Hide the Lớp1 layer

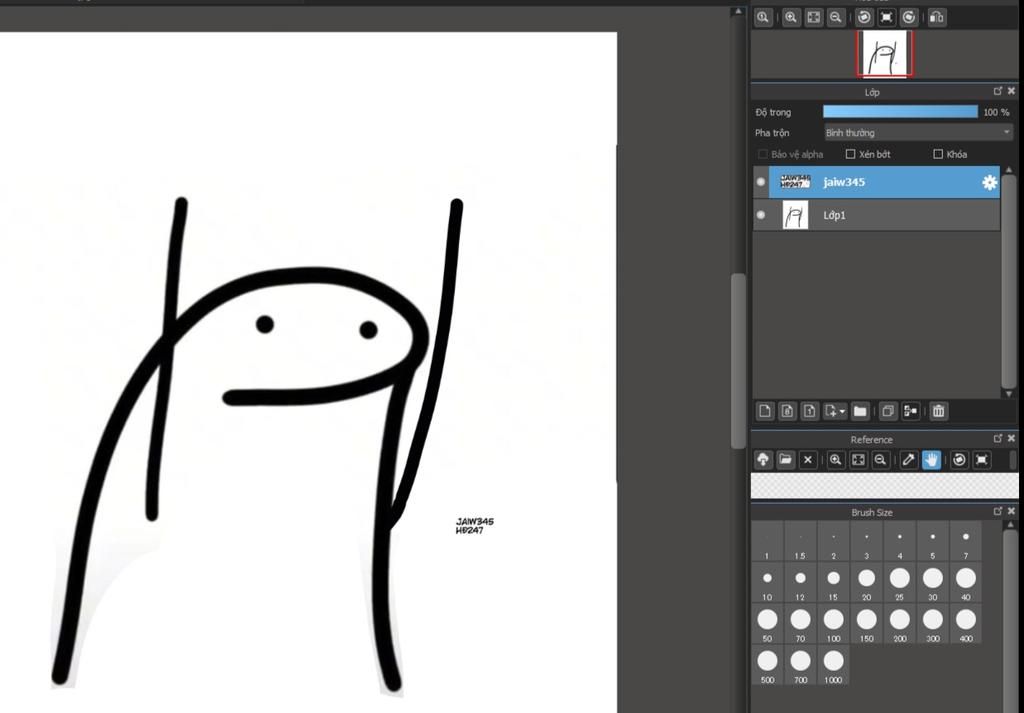click(x=761, y=215)
